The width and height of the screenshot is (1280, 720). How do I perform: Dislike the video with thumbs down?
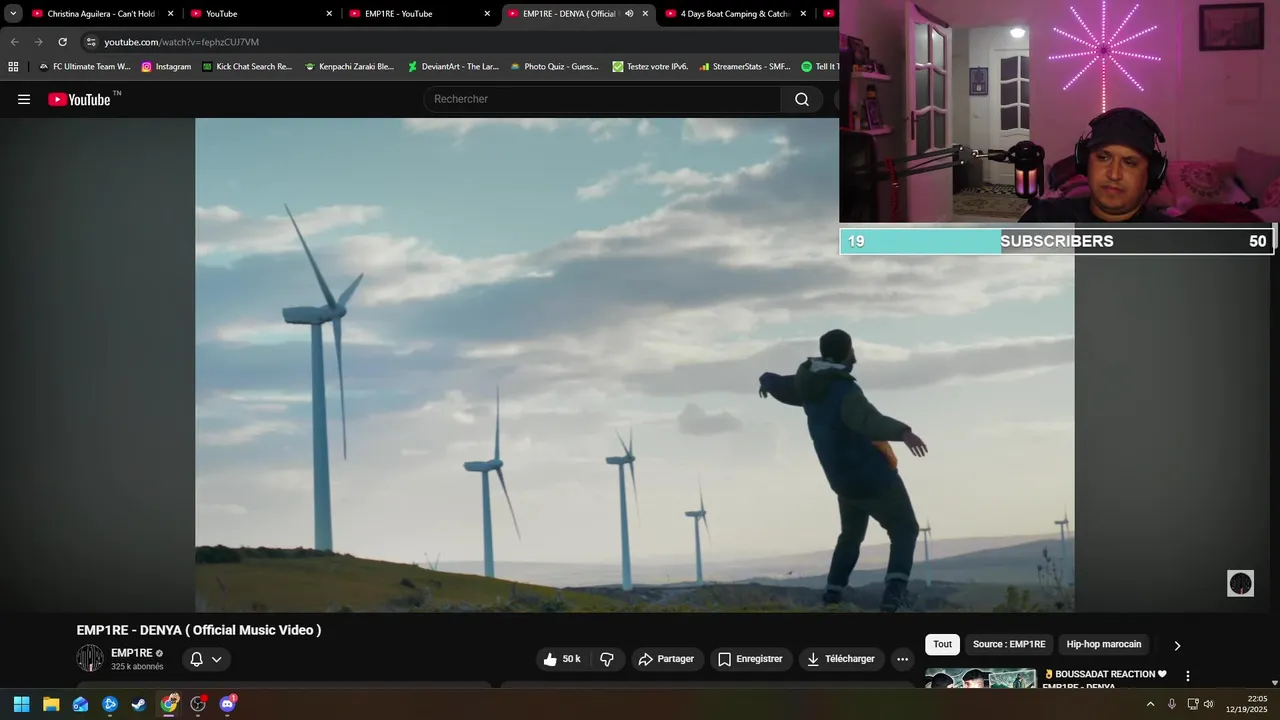[607, 659]
